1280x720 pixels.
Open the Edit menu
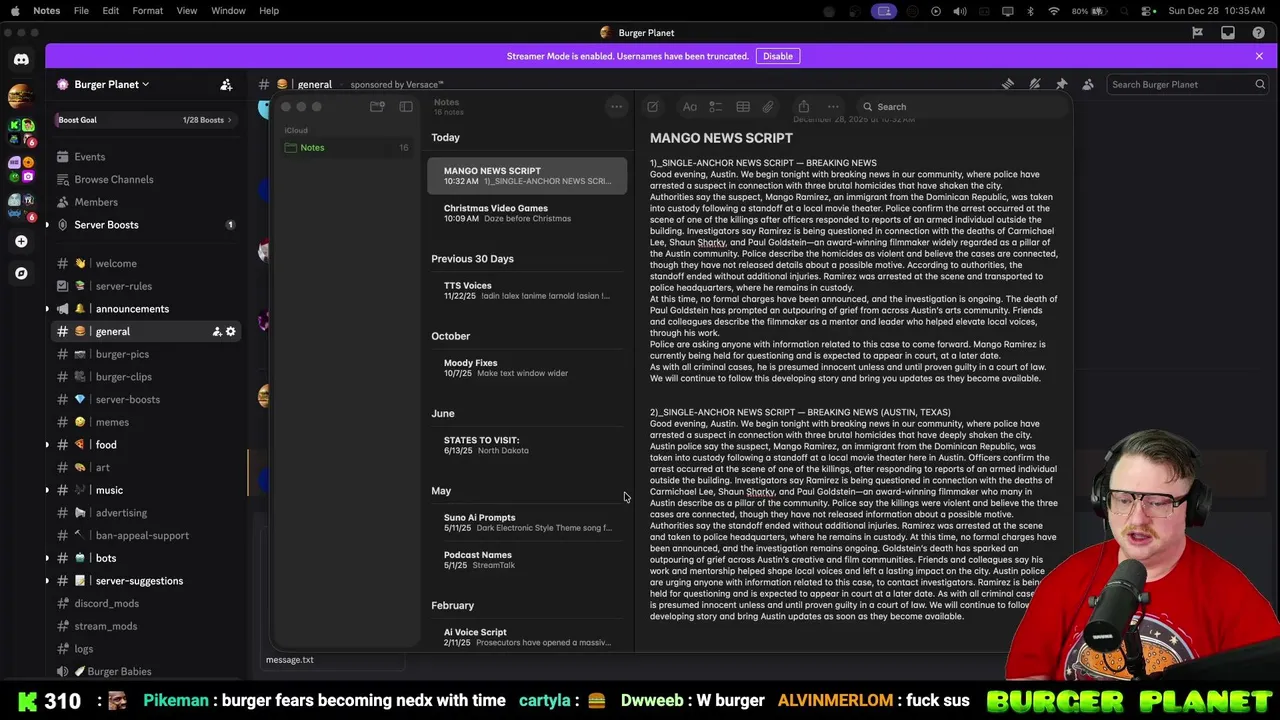(x=111, y=11)
